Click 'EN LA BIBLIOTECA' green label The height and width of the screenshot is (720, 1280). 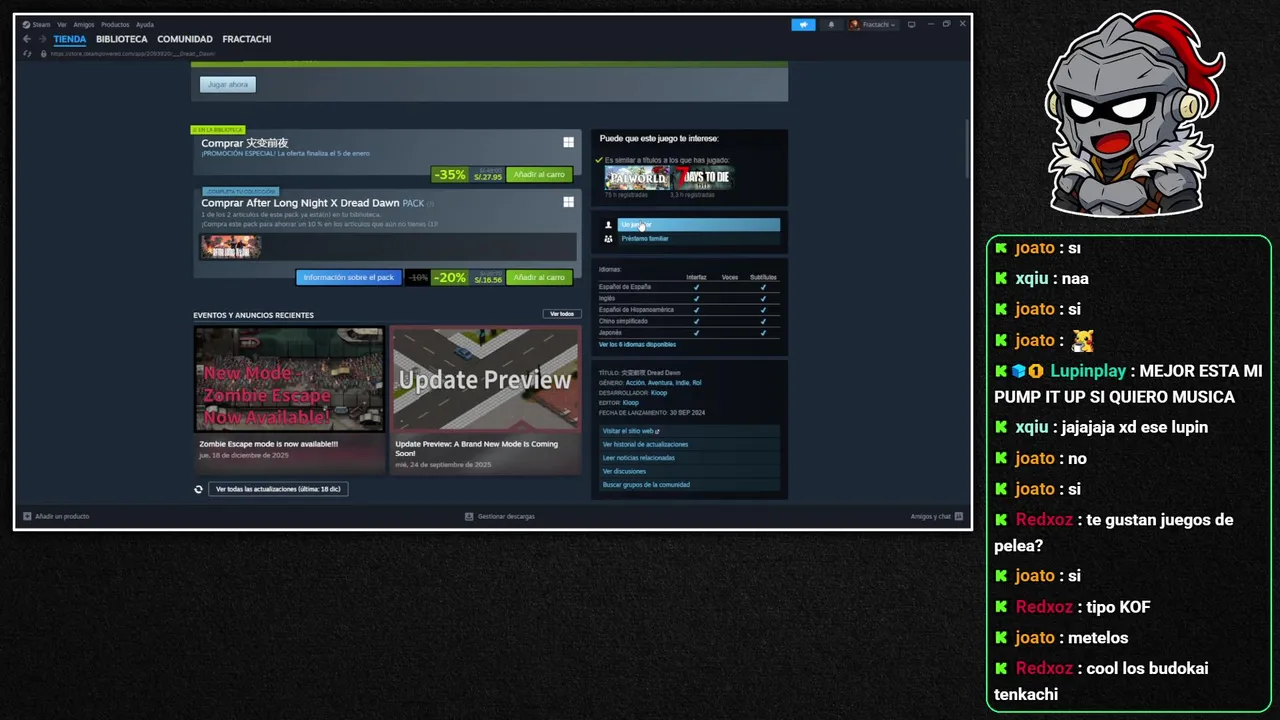219,130
